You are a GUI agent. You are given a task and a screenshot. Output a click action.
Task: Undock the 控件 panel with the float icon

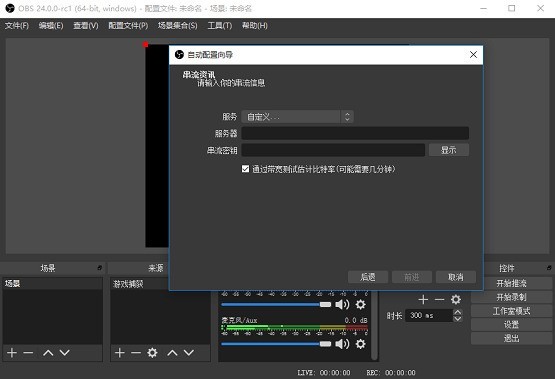(549, 268)
